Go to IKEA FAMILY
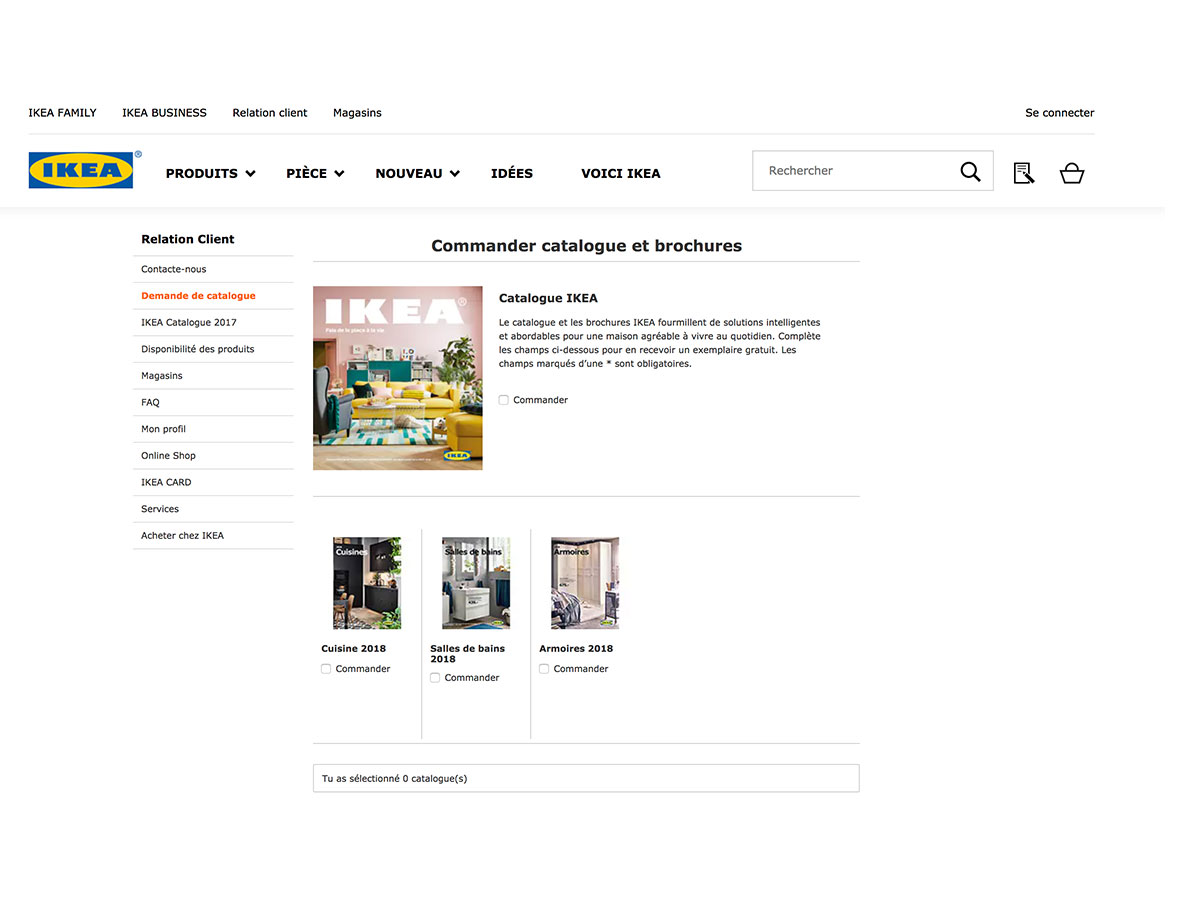 coord(62,113)
